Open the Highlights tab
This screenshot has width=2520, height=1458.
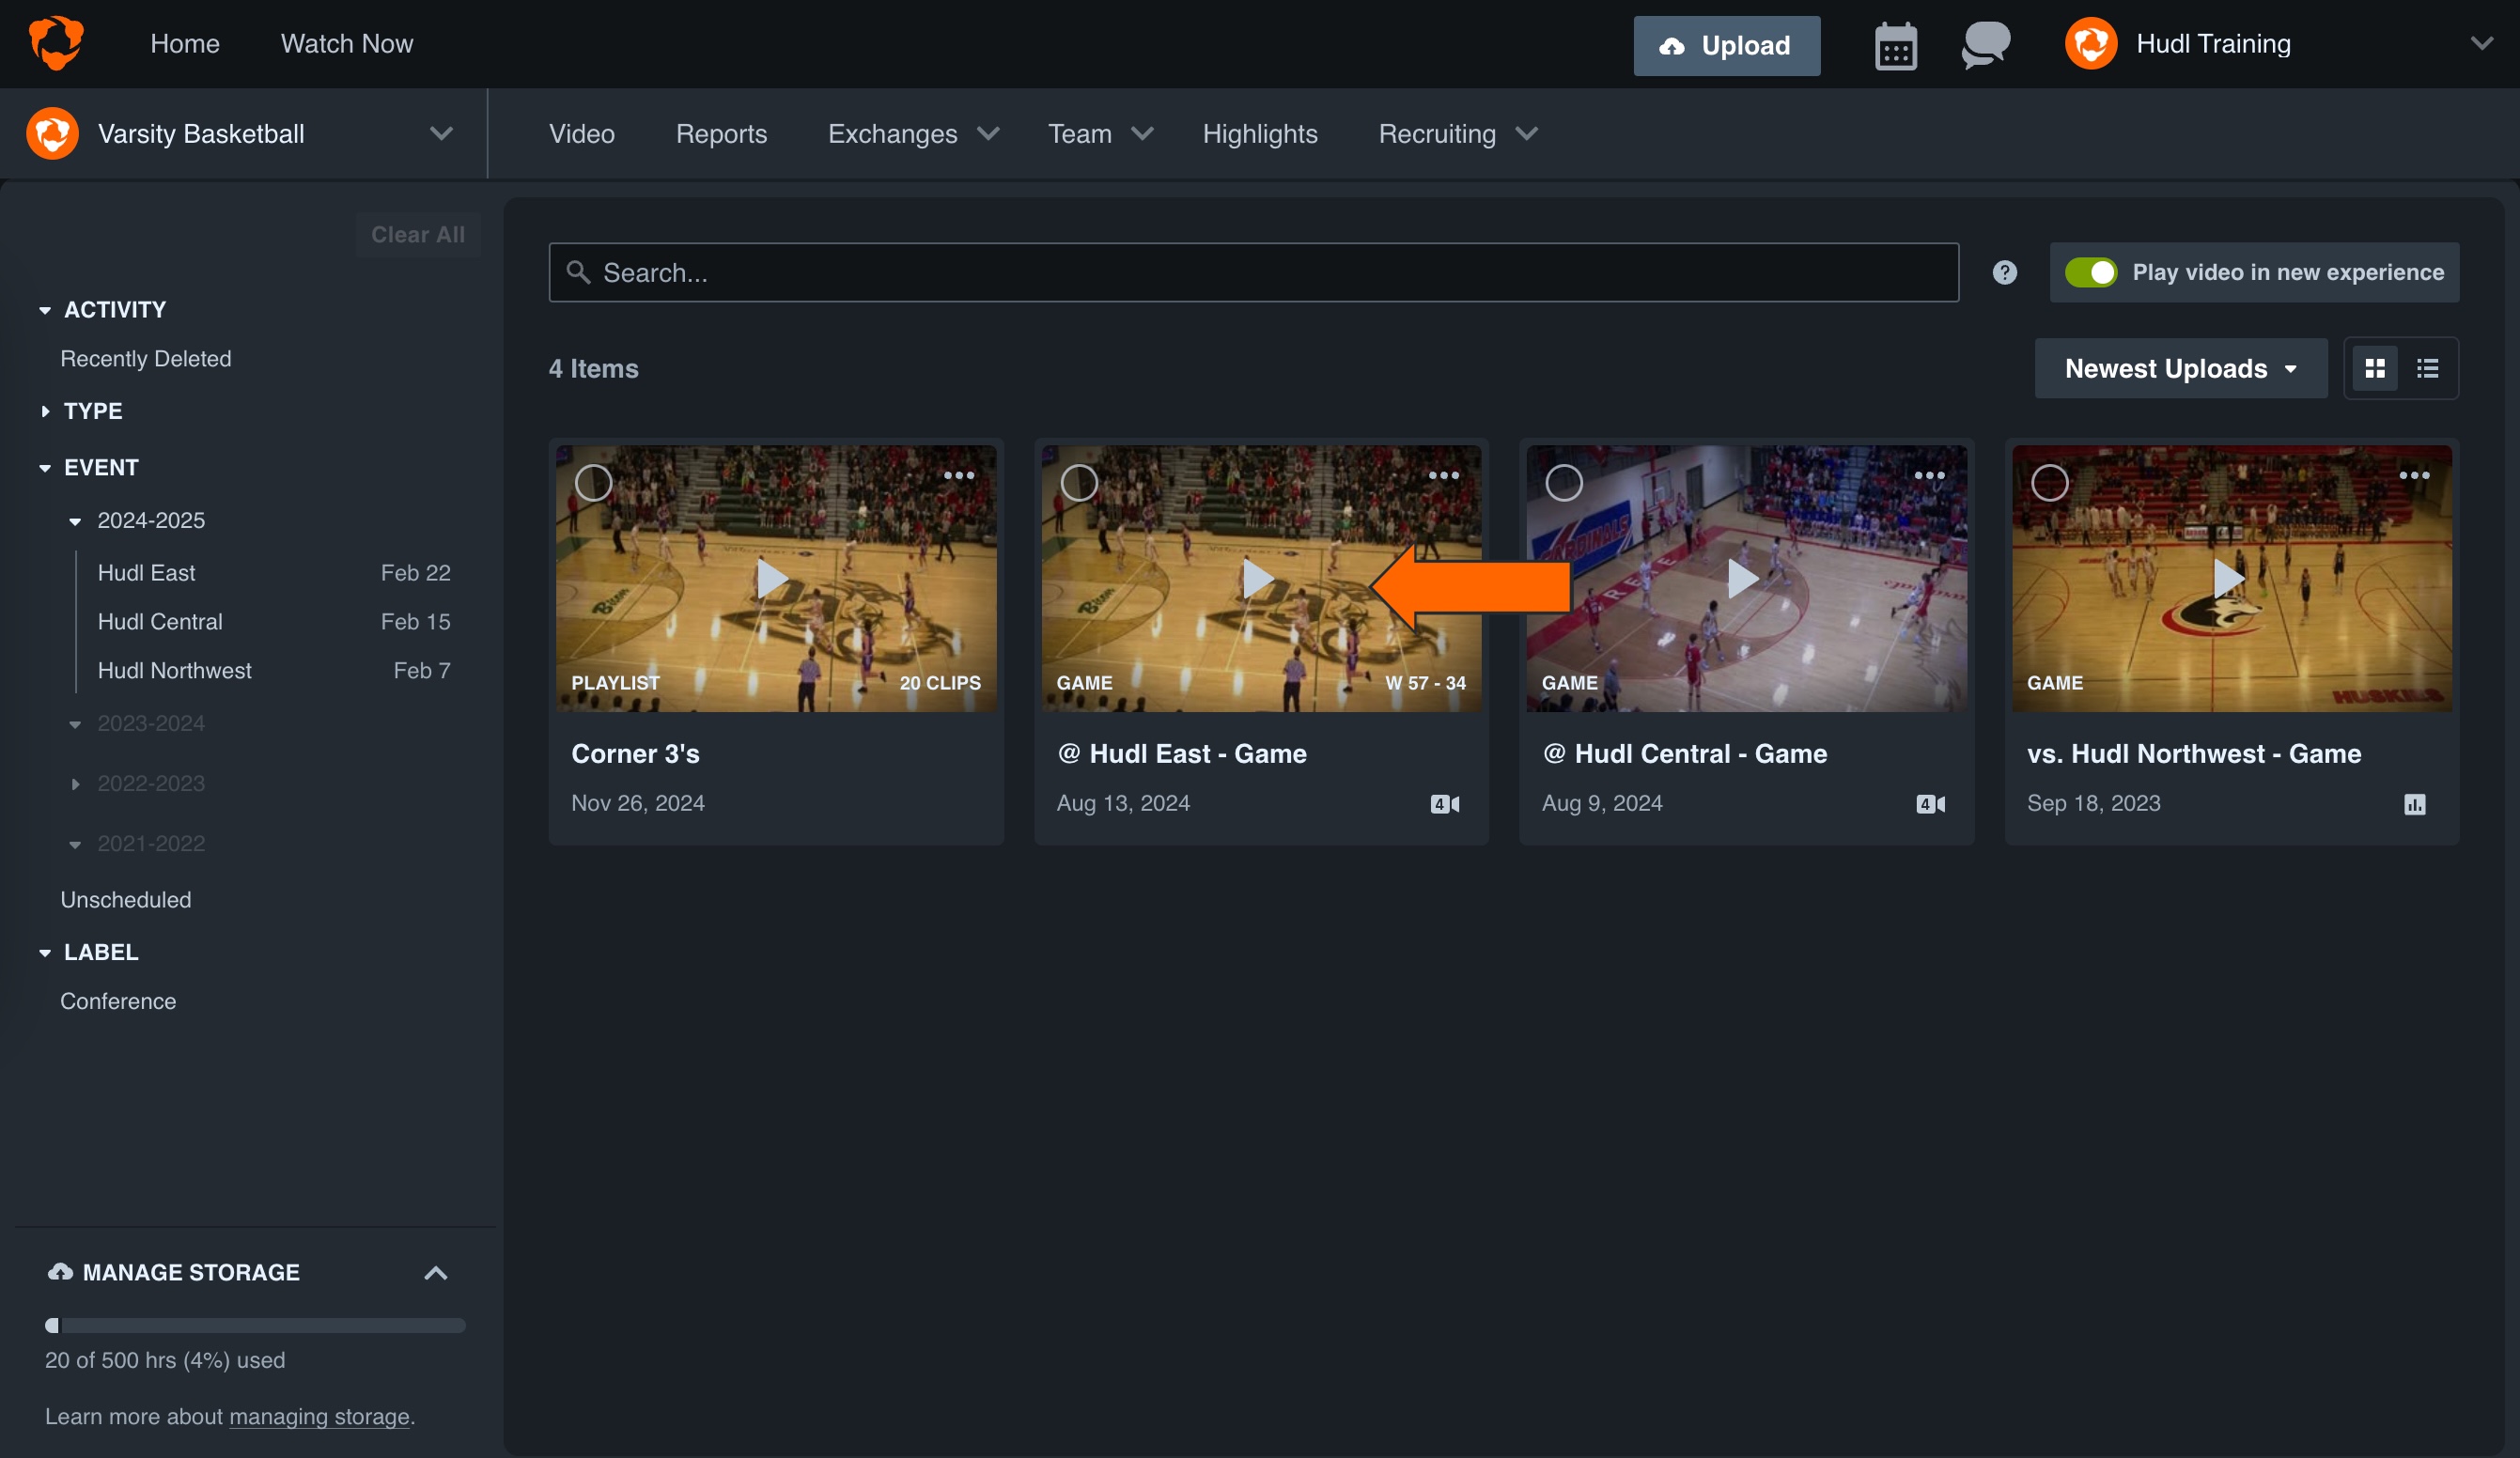click(x=1259, y=133)
